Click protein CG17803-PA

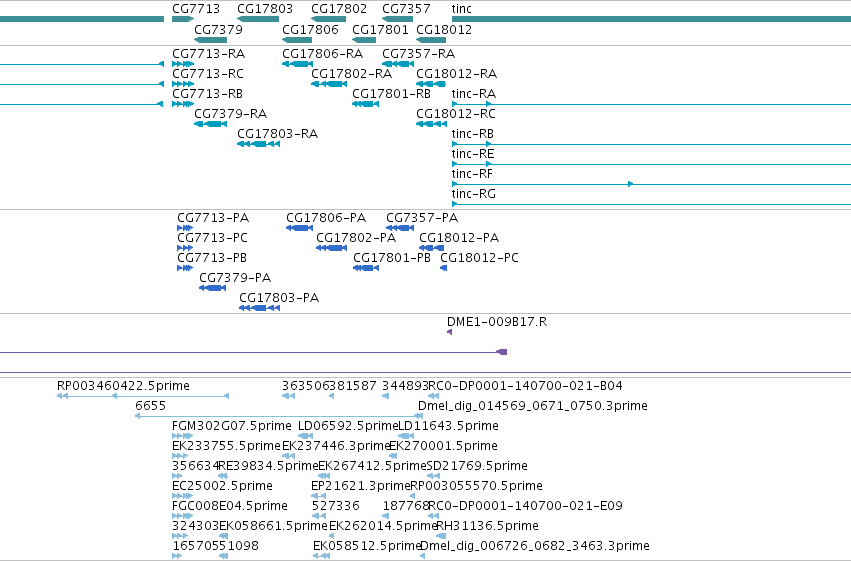coord(259,308)
